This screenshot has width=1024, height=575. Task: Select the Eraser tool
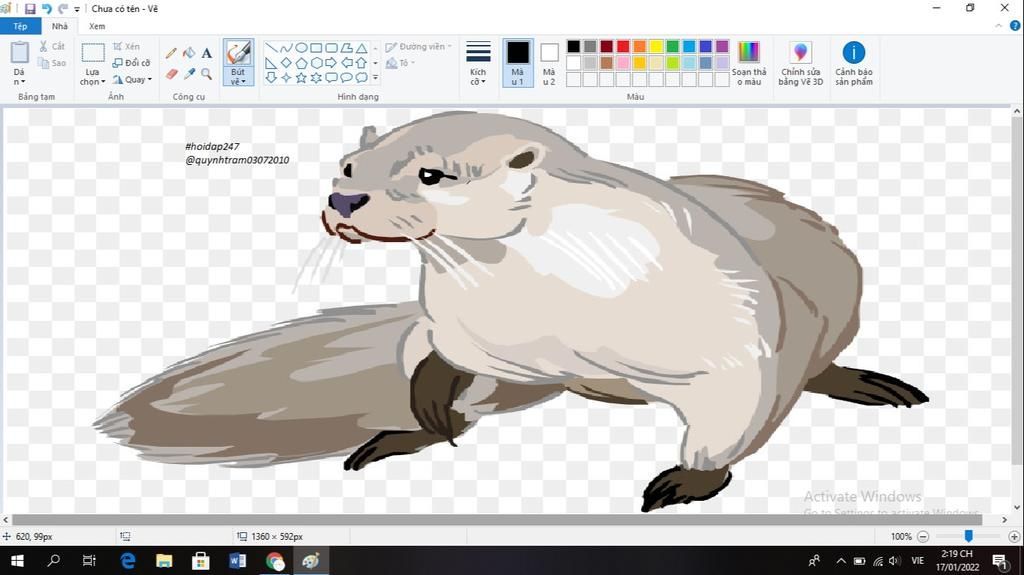coord(171,74)
